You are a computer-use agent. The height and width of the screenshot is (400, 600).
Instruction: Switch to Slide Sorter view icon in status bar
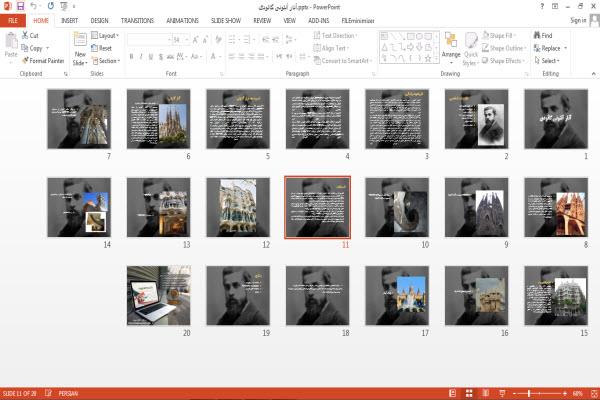point(469,393)
